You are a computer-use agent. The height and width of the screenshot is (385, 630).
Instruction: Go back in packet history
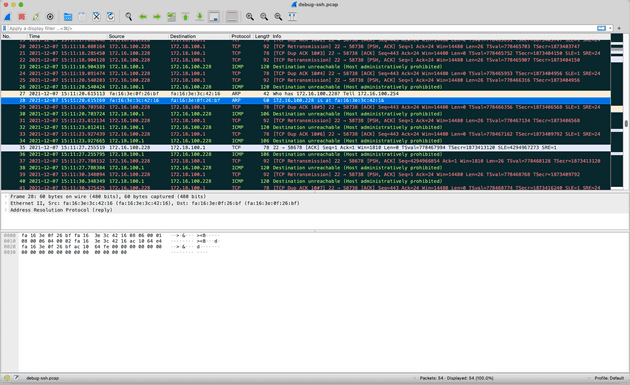143,17
